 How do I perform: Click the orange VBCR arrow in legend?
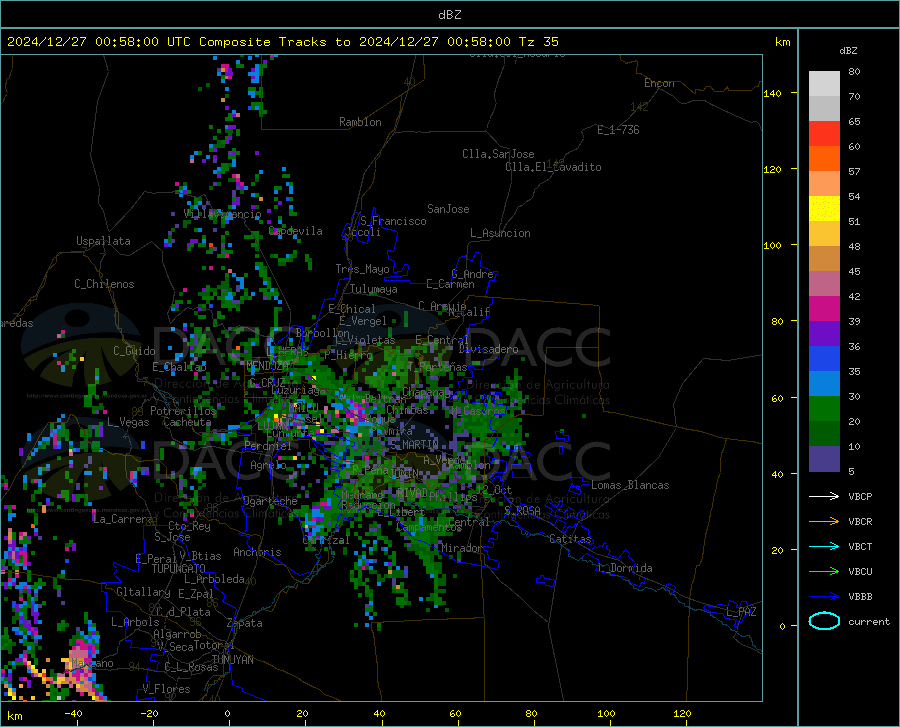click(x=824, y=521)
